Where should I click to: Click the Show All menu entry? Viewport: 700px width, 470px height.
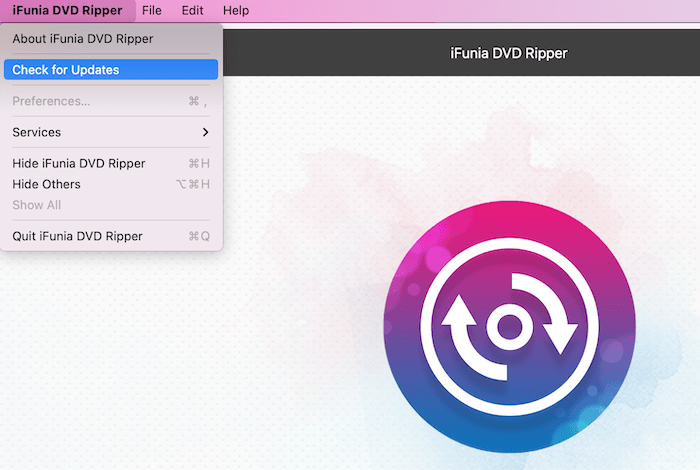pos(37,205)
